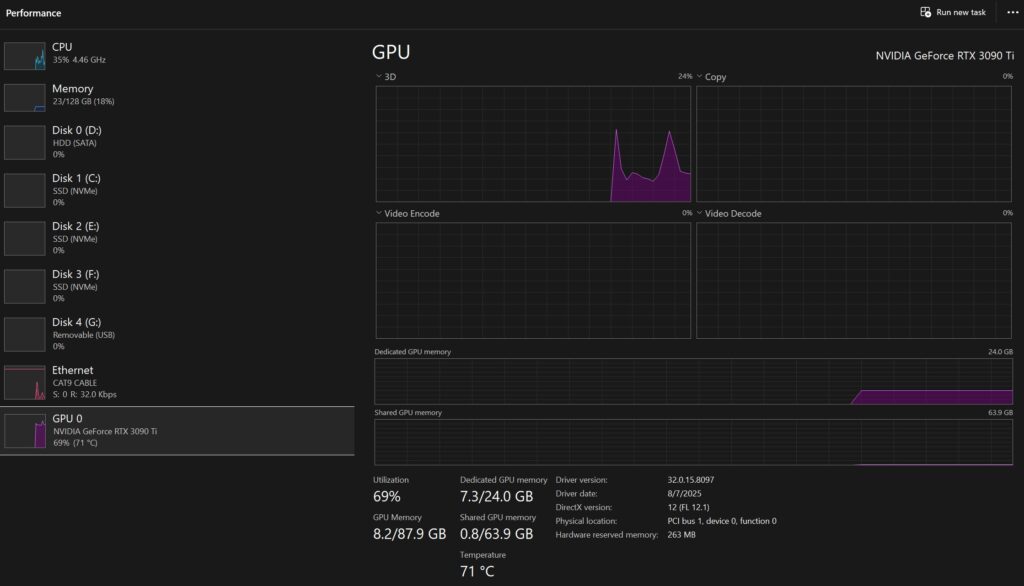The height and width of the screenshot is (586, 1024).
Task: Click the Shared GPU memory graph
Action: point(693,442)
